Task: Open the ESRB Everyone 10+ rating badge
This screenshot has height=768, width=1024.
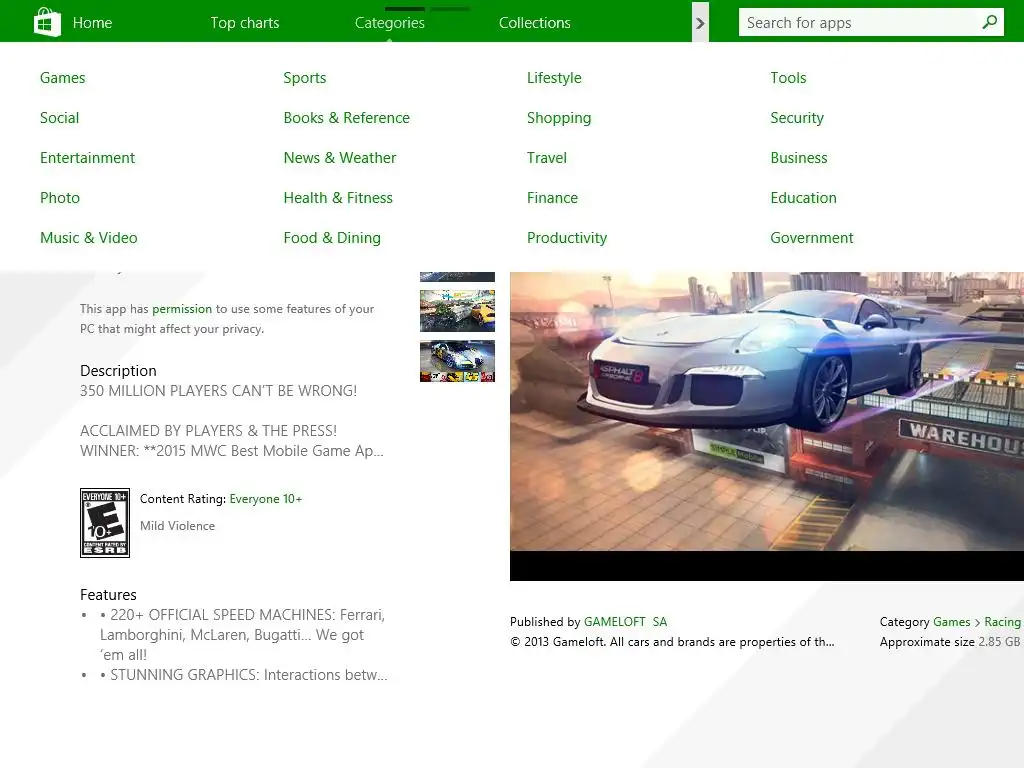Action: [x=104, y=522]
